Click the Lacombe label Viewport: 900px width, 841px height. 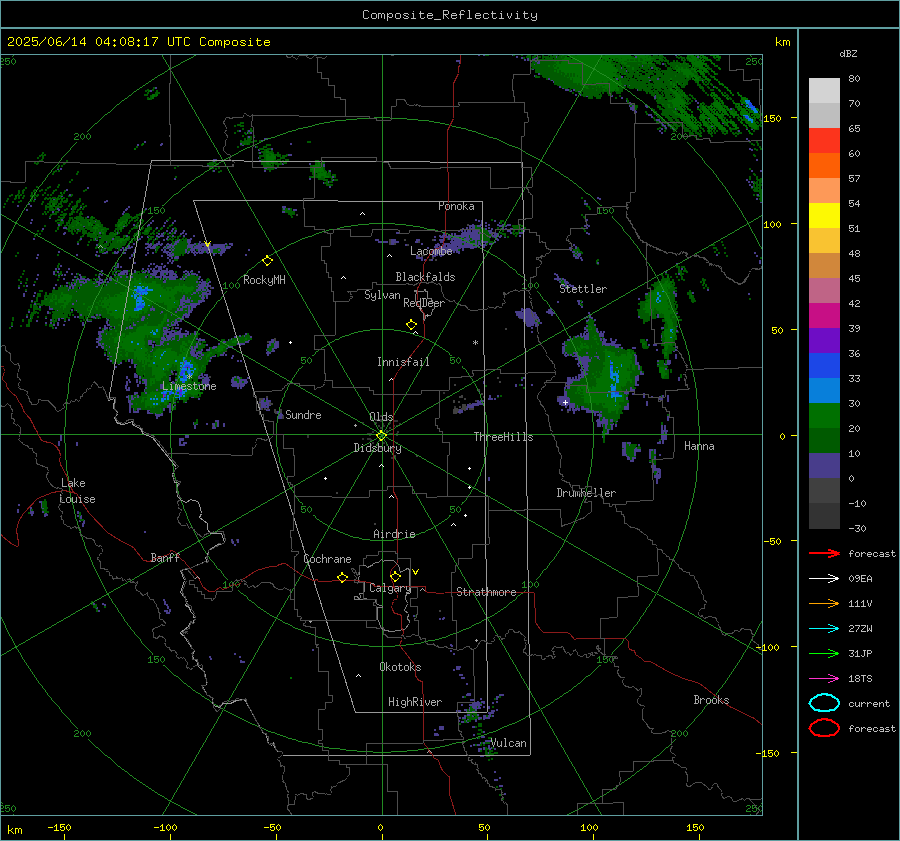click(x=431, y=251)
